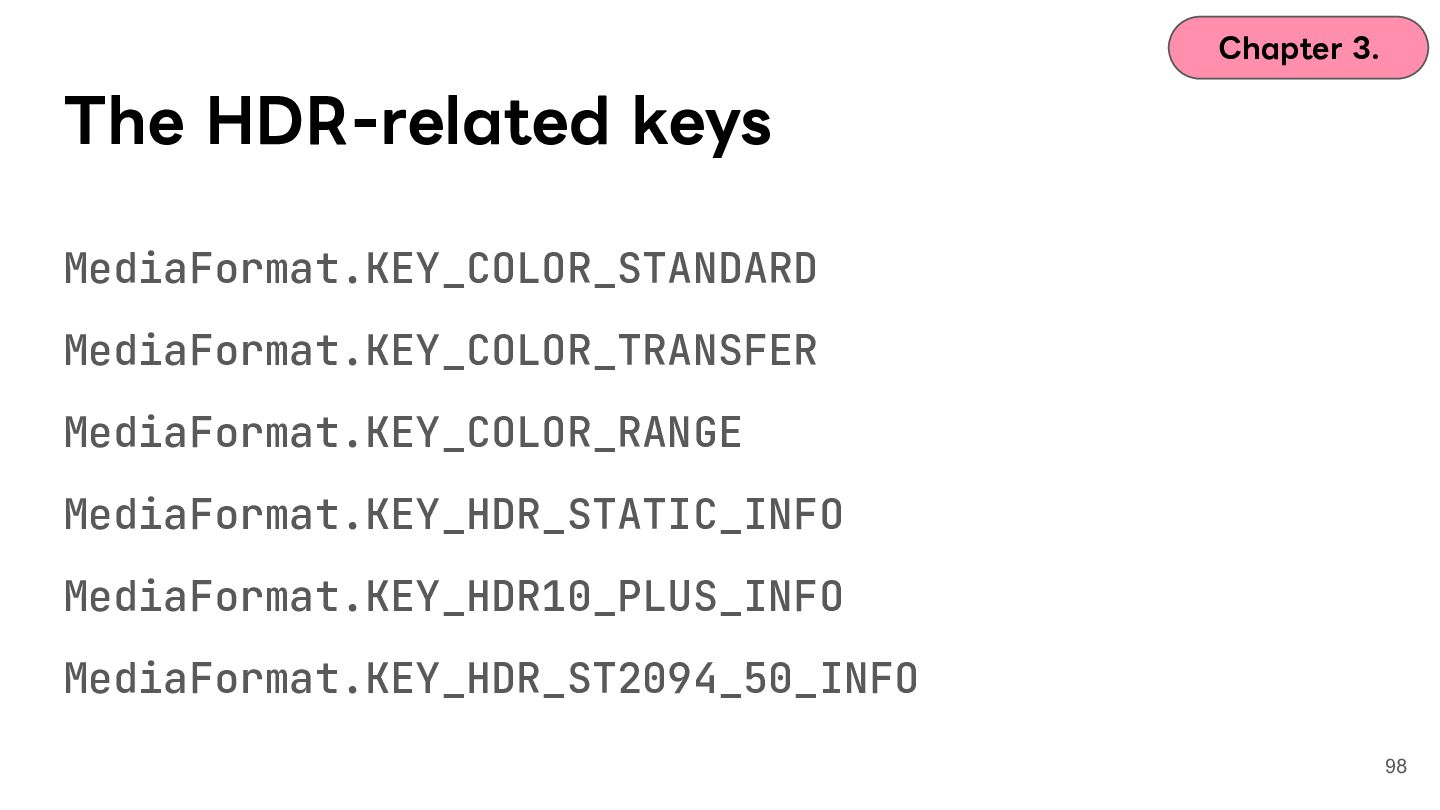This screenshot has height=810, width=1440.
Task: Click the MediaFormat.KEY_HDR10_PLUS_INFO line
Action: pos(454,598)
